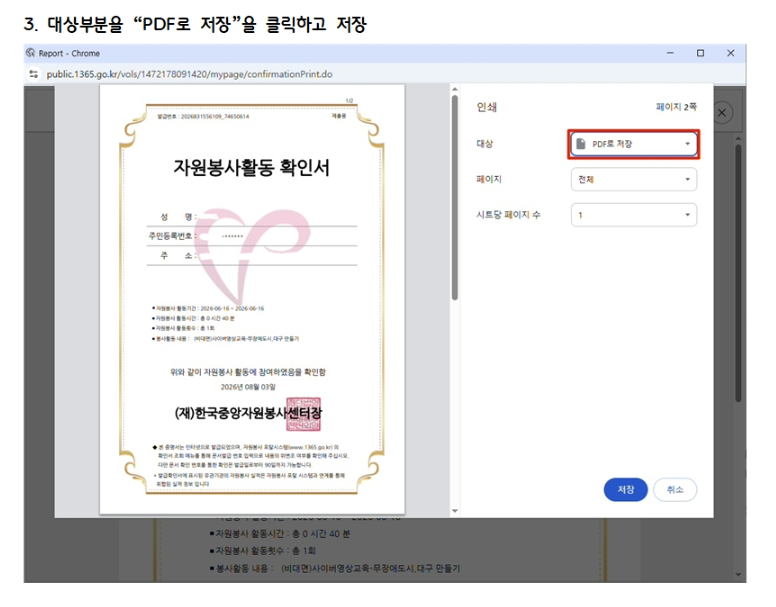Screen dimensions: 776x607
Task: Click the 시트당 페이지 수 label
Action: click(x=508, y=215)
